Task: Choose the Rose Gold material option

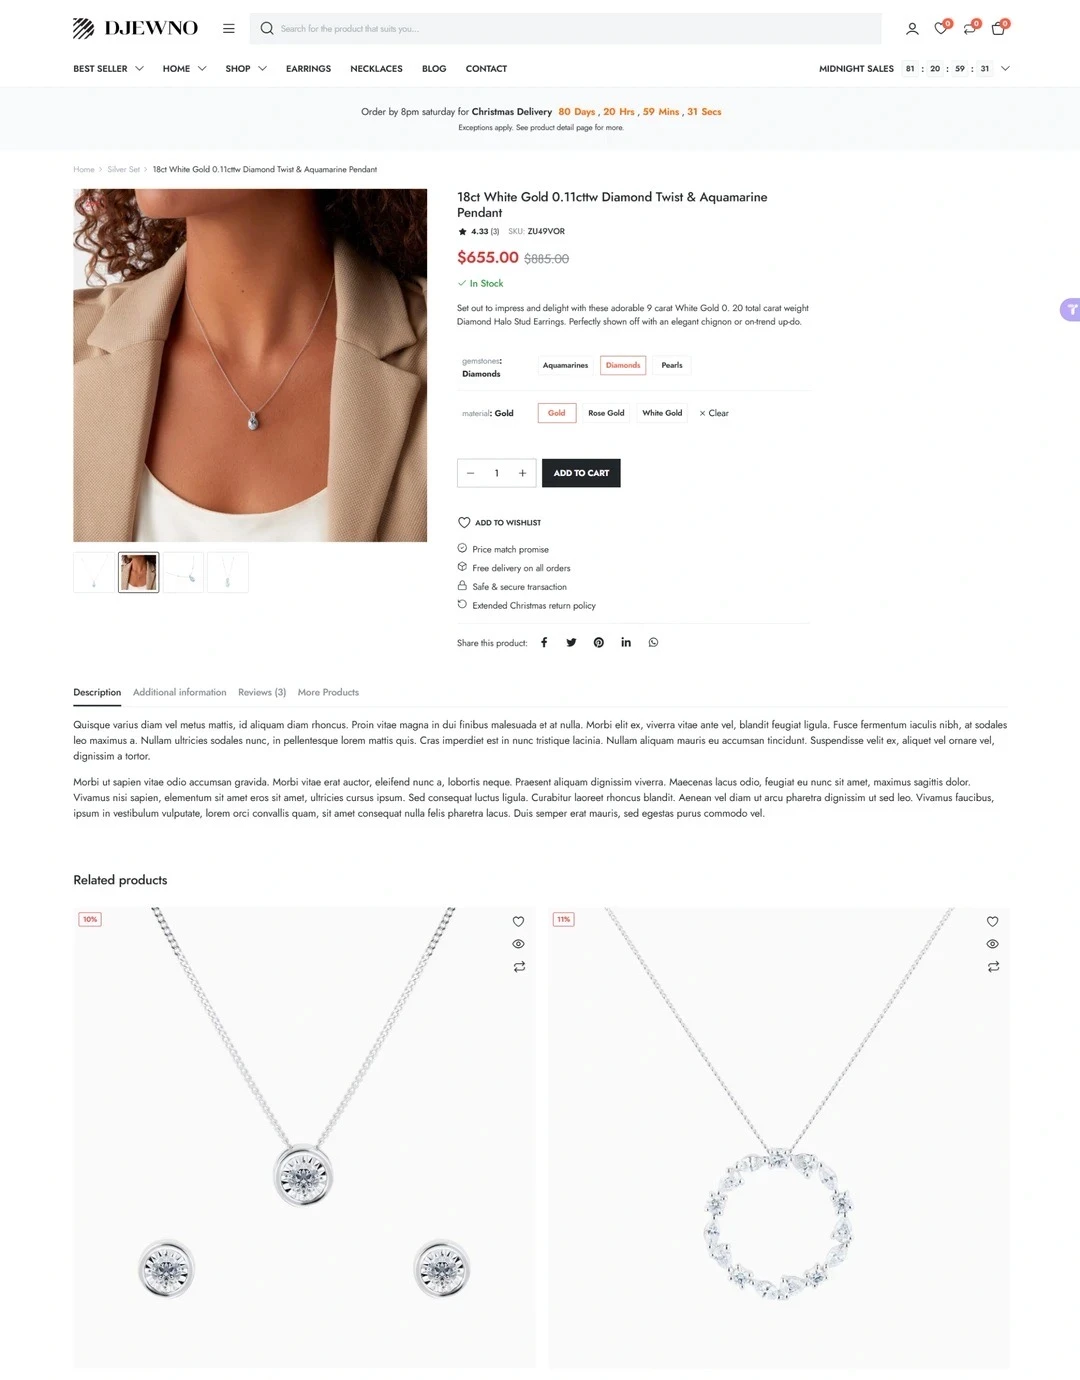Action: (x=606, y=413)
